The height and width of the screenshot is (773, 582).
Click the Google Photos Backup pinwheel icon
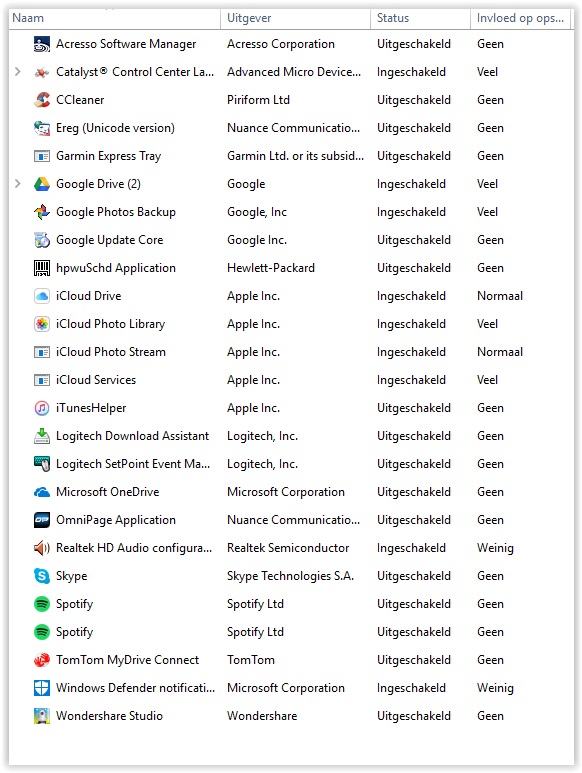click(42, 212)
